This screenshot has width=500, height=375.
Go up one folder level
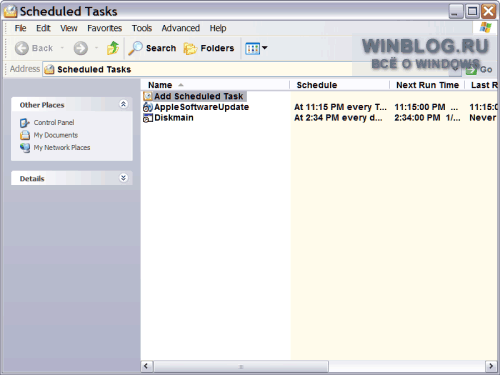coord(113,48)
